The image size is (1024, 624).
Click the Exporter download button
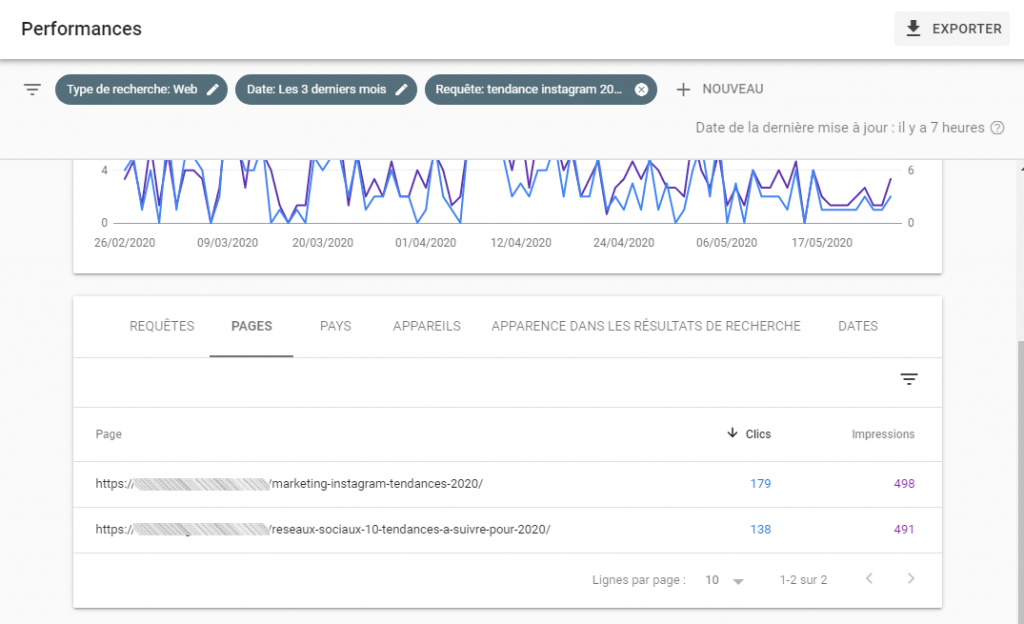952,29
